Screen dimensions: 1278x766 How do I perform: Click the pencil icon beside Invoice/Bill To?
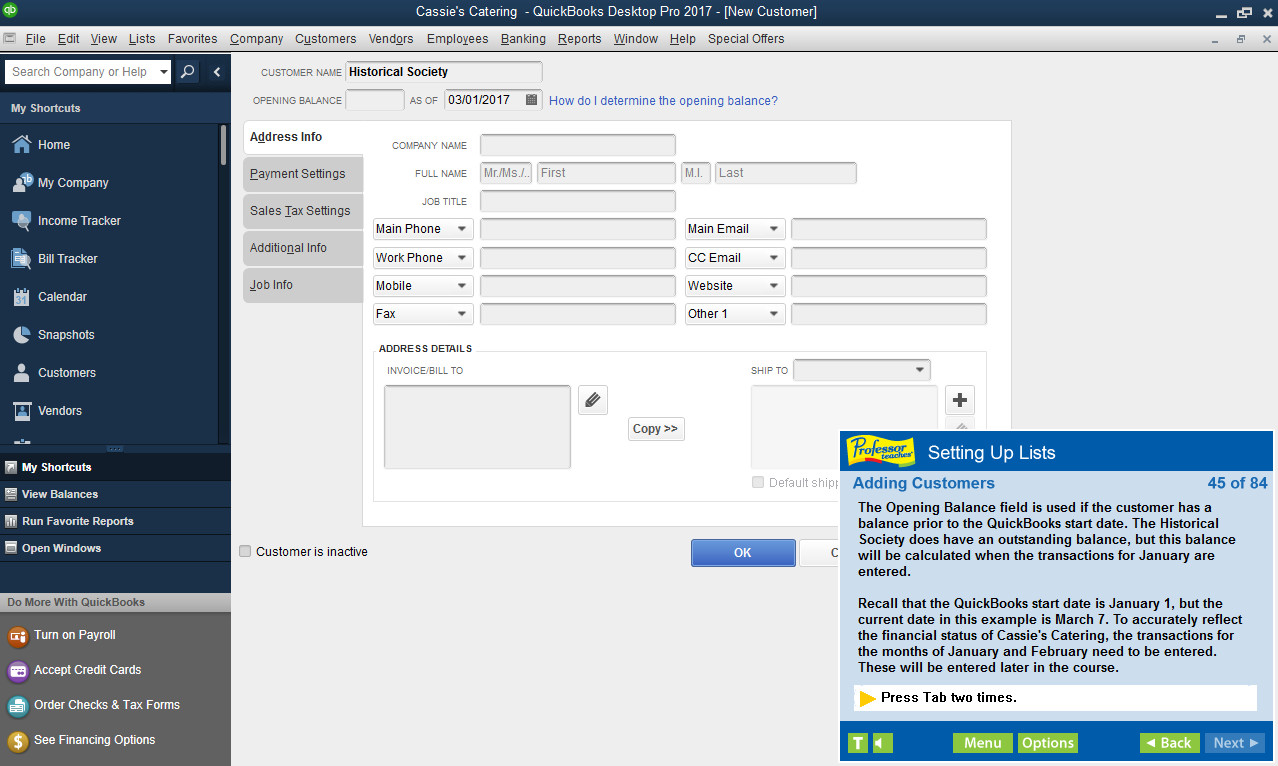point(592,399)
